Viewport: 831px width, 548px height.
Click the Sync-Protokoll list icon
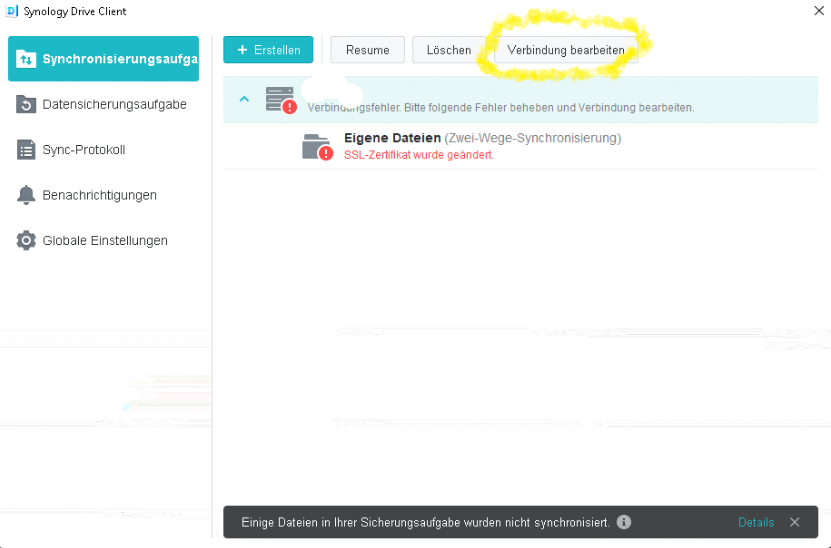(26, 150)
